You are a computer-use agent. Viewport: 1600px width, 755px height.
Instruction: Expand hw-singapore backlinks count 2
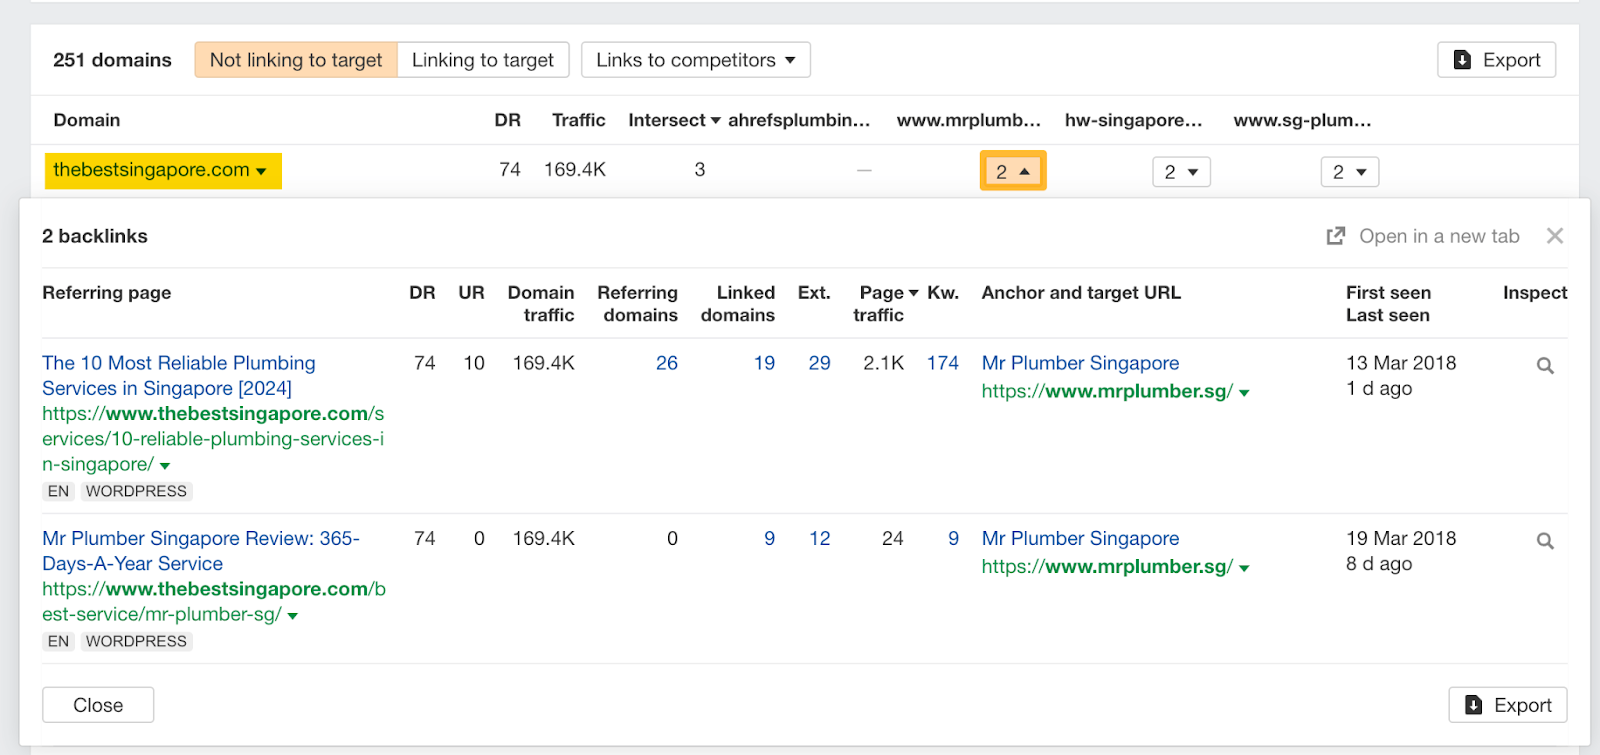[1181, 172]
